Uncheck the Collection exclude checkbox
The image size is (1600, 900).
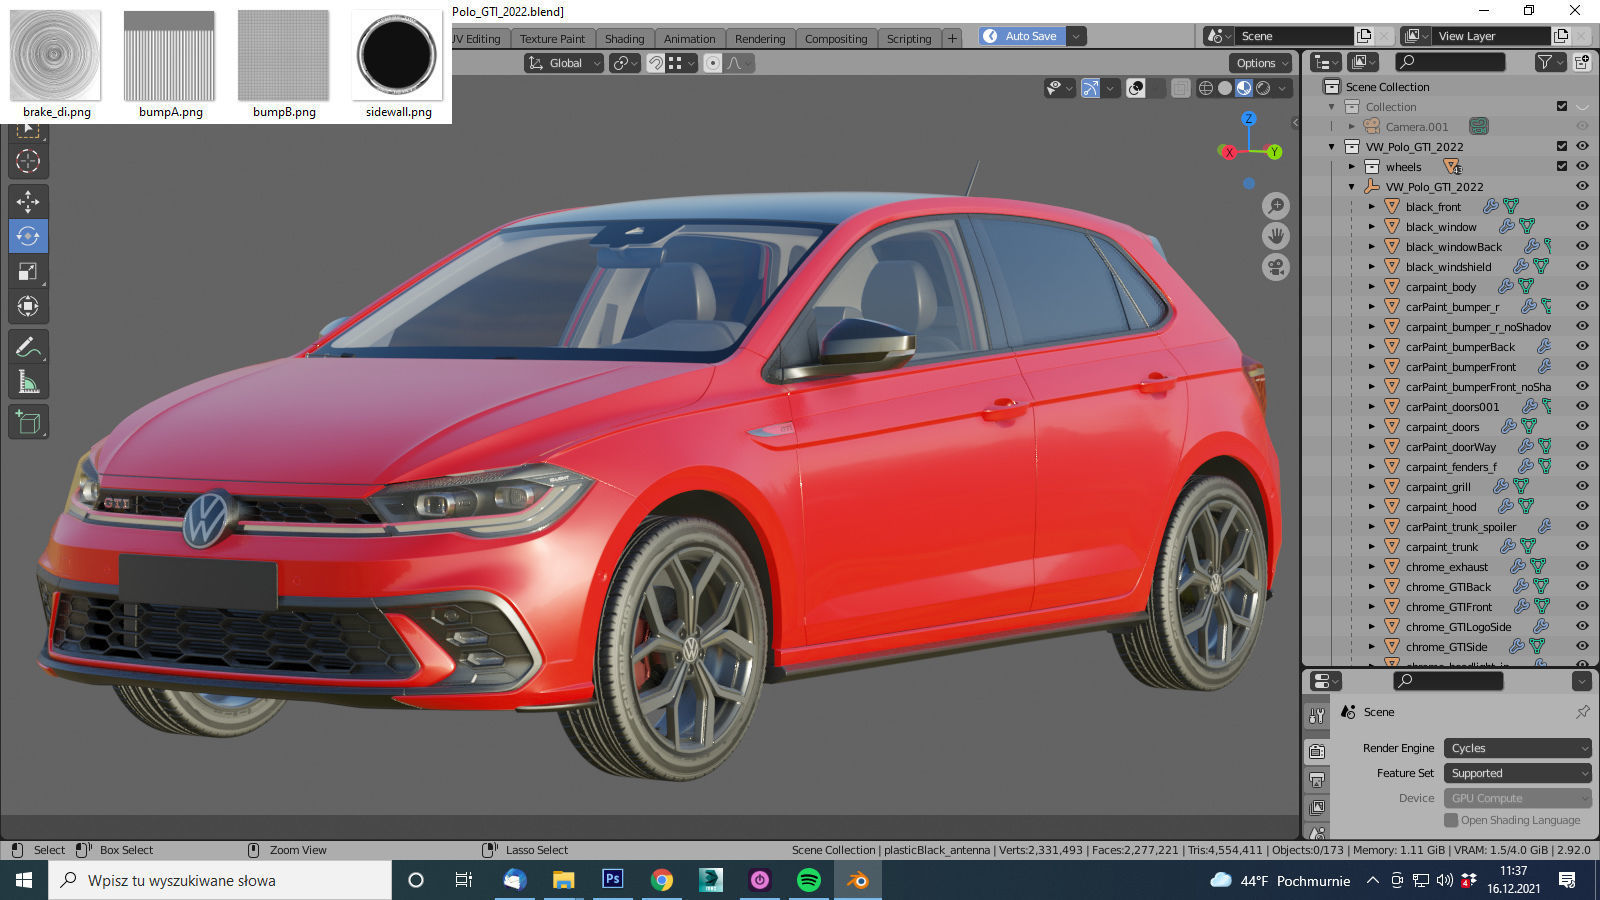pos(1562,106)
